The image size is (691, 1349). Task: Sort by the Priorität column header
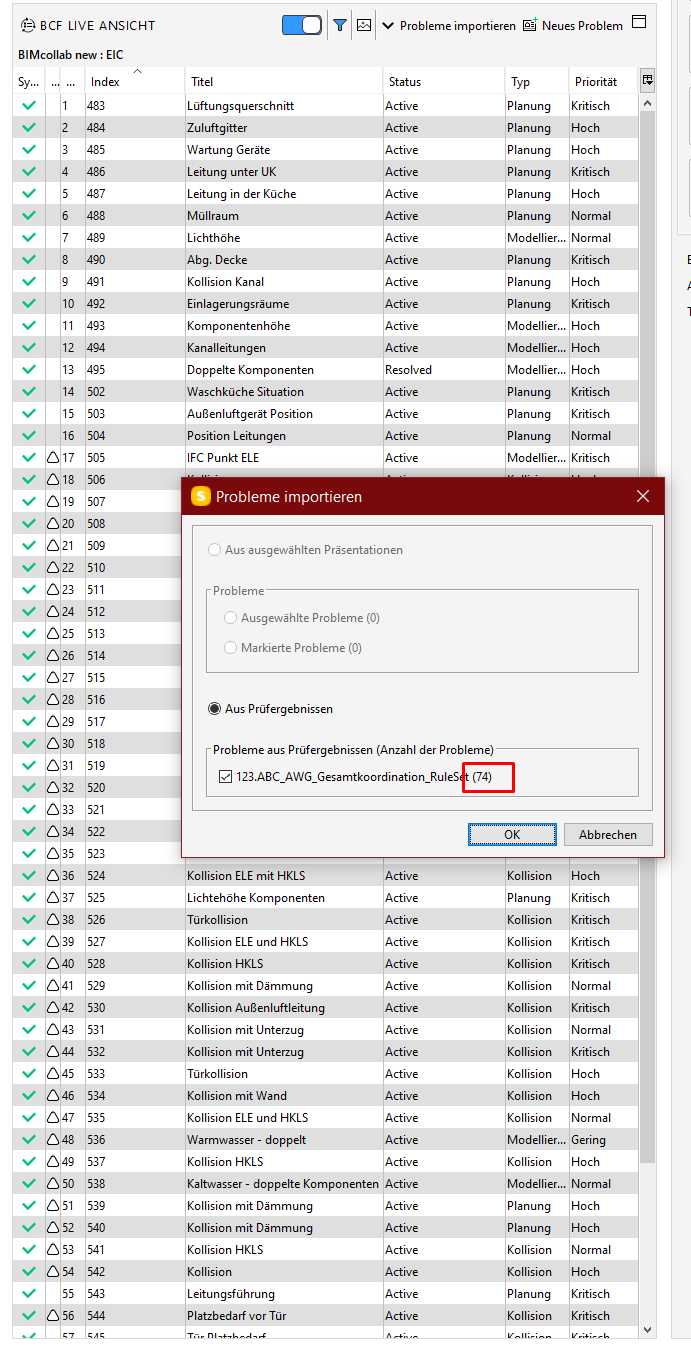(603, 82)
